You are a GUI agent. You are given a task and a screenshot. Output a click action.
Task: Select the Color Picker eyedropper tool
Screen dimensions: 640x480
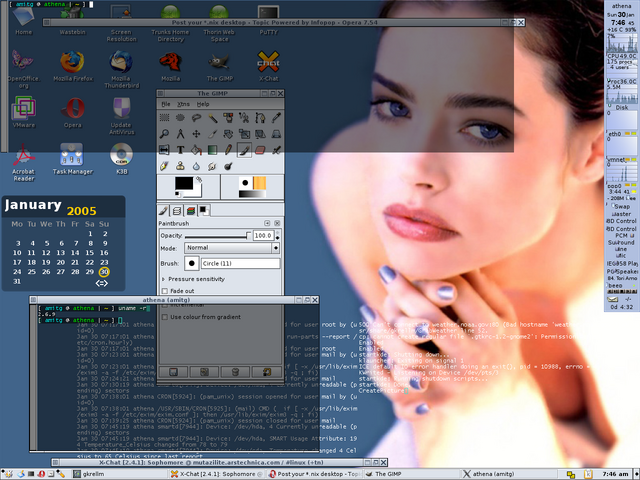pyautogui.click(x=276, y=118)
